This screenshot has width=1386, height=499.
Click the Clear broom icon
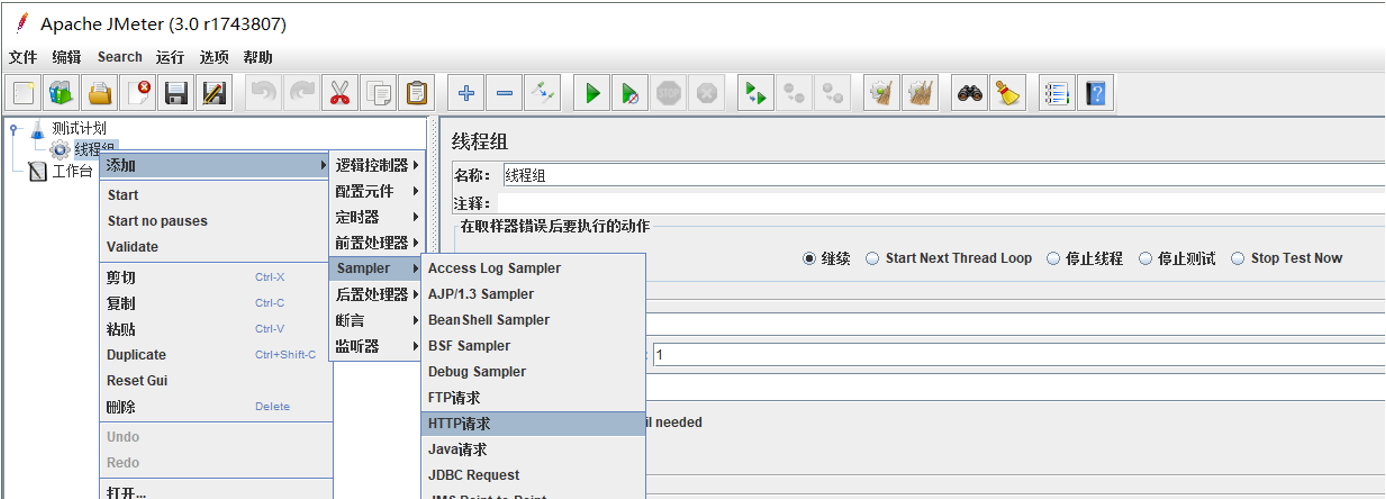coord(882,94)
